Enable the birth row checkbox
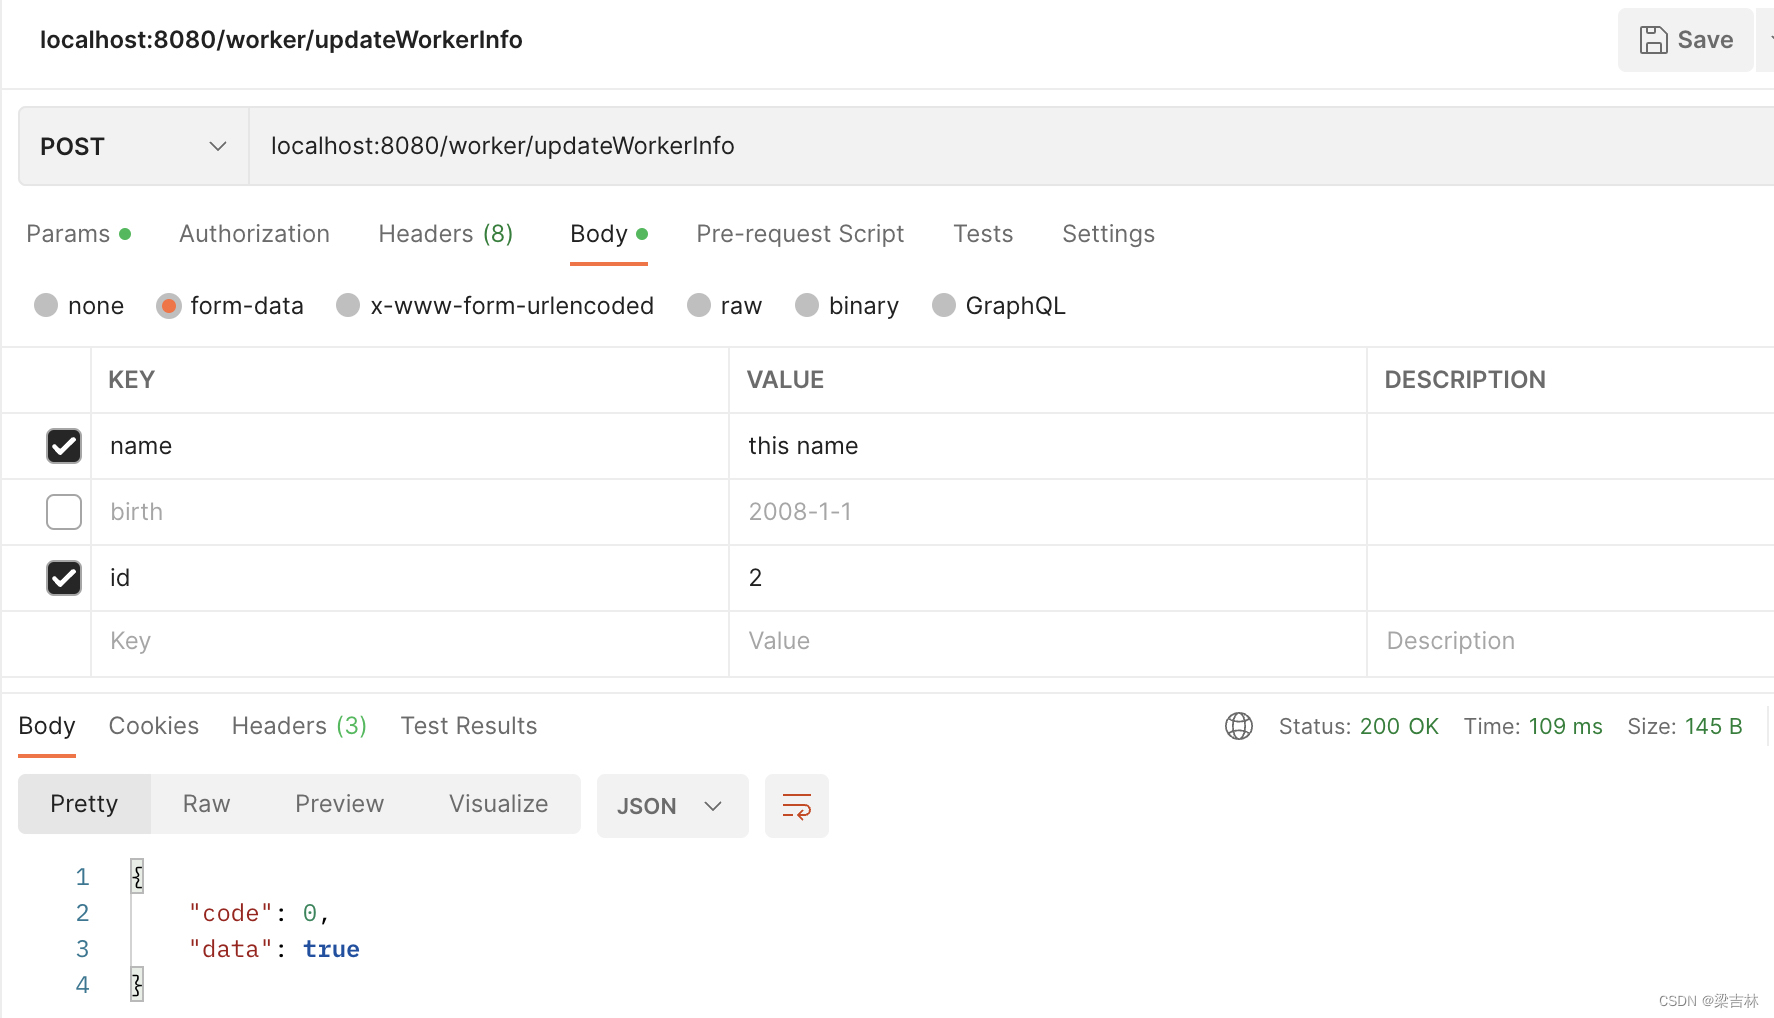Viewport: 1774px width, 1018px height. click(x=64, y=512)
